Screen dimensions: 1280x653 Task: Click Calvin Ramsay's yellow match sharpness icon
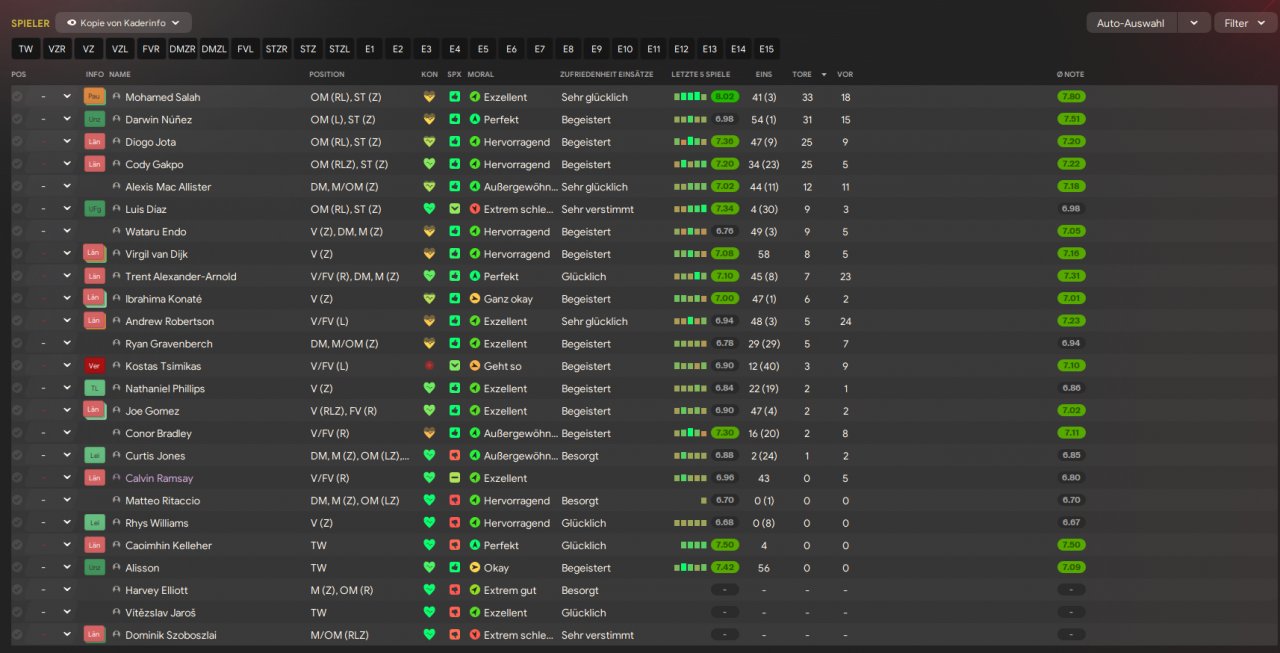pyautogui.click(x=455, y=478)
